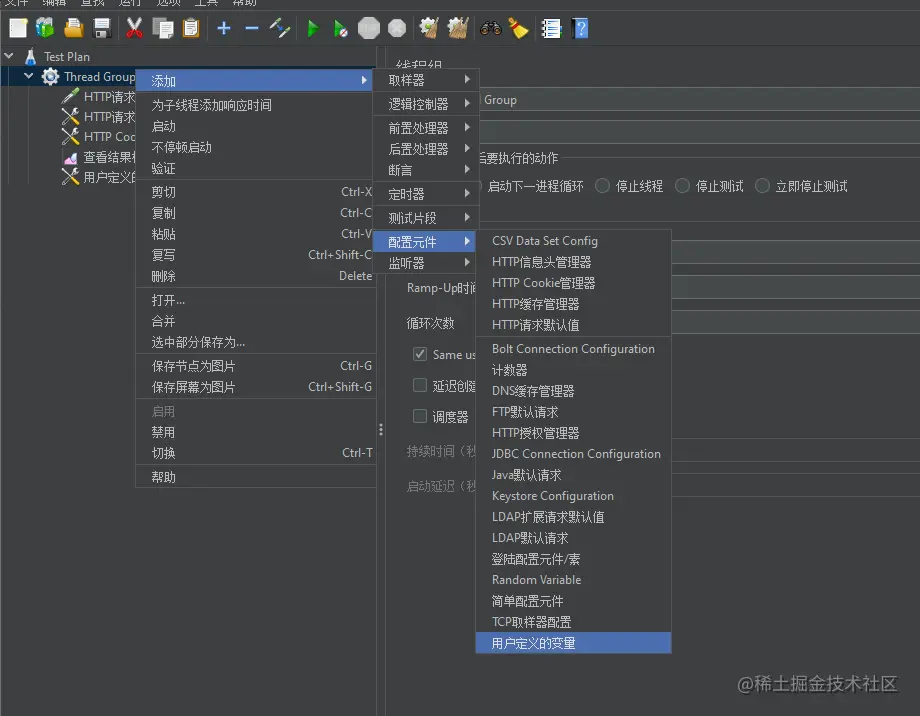Choose HTTP Cookie管理器 menu item
Viewport: 920px width, 716px height.
[573, 283]
